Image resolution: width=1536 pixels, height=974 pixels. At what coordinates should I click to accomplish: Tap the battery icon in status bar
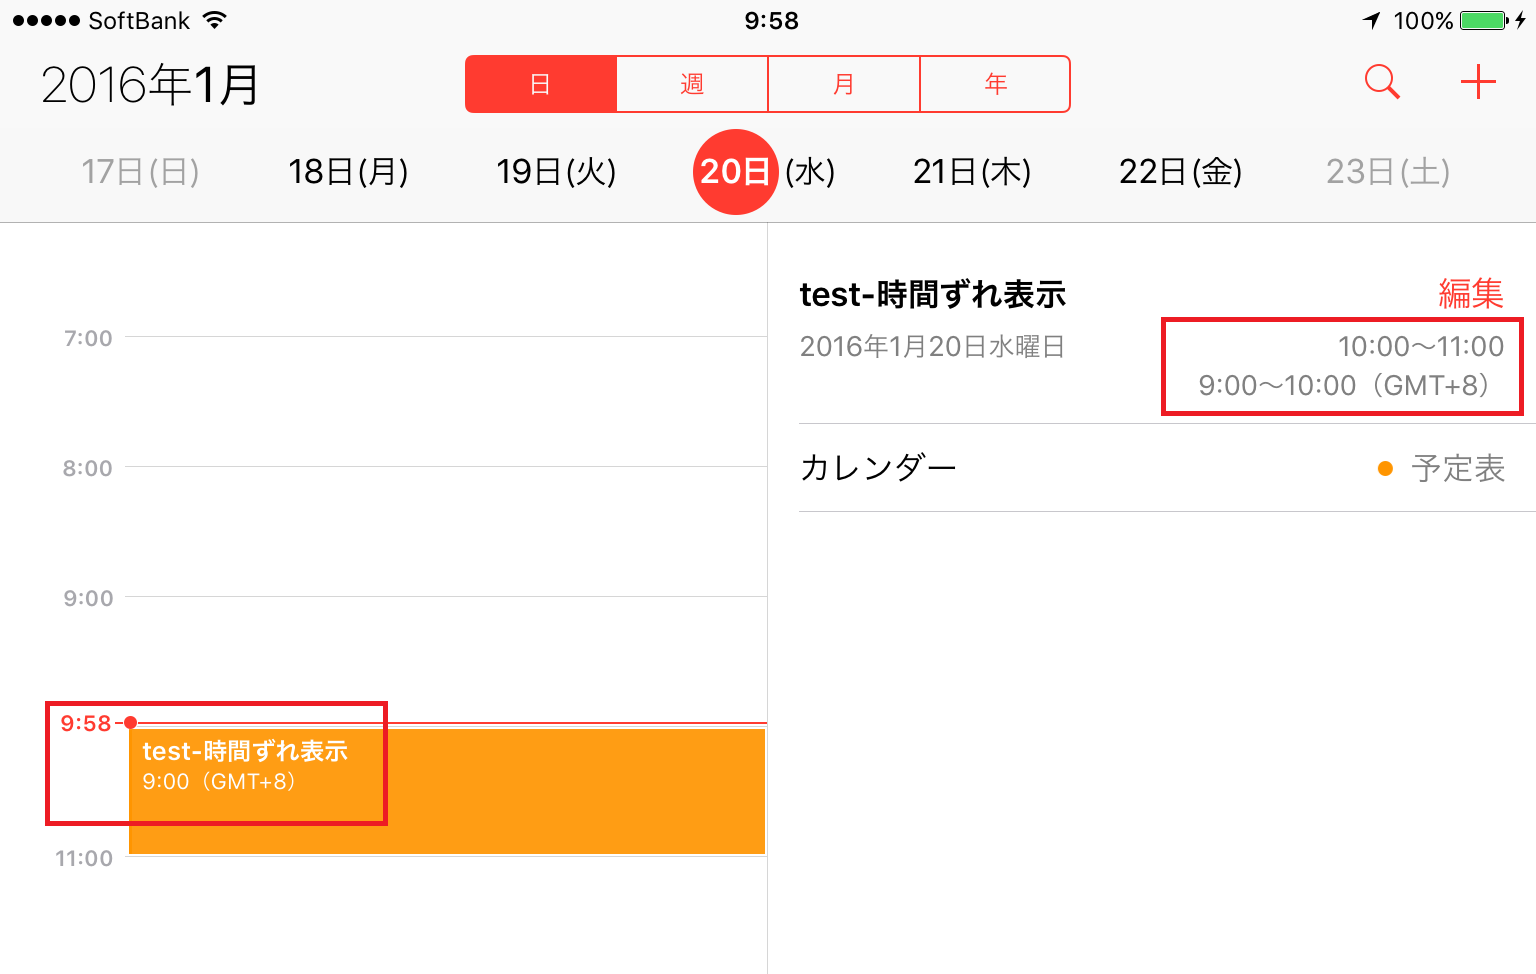[x=1484, y=20]
